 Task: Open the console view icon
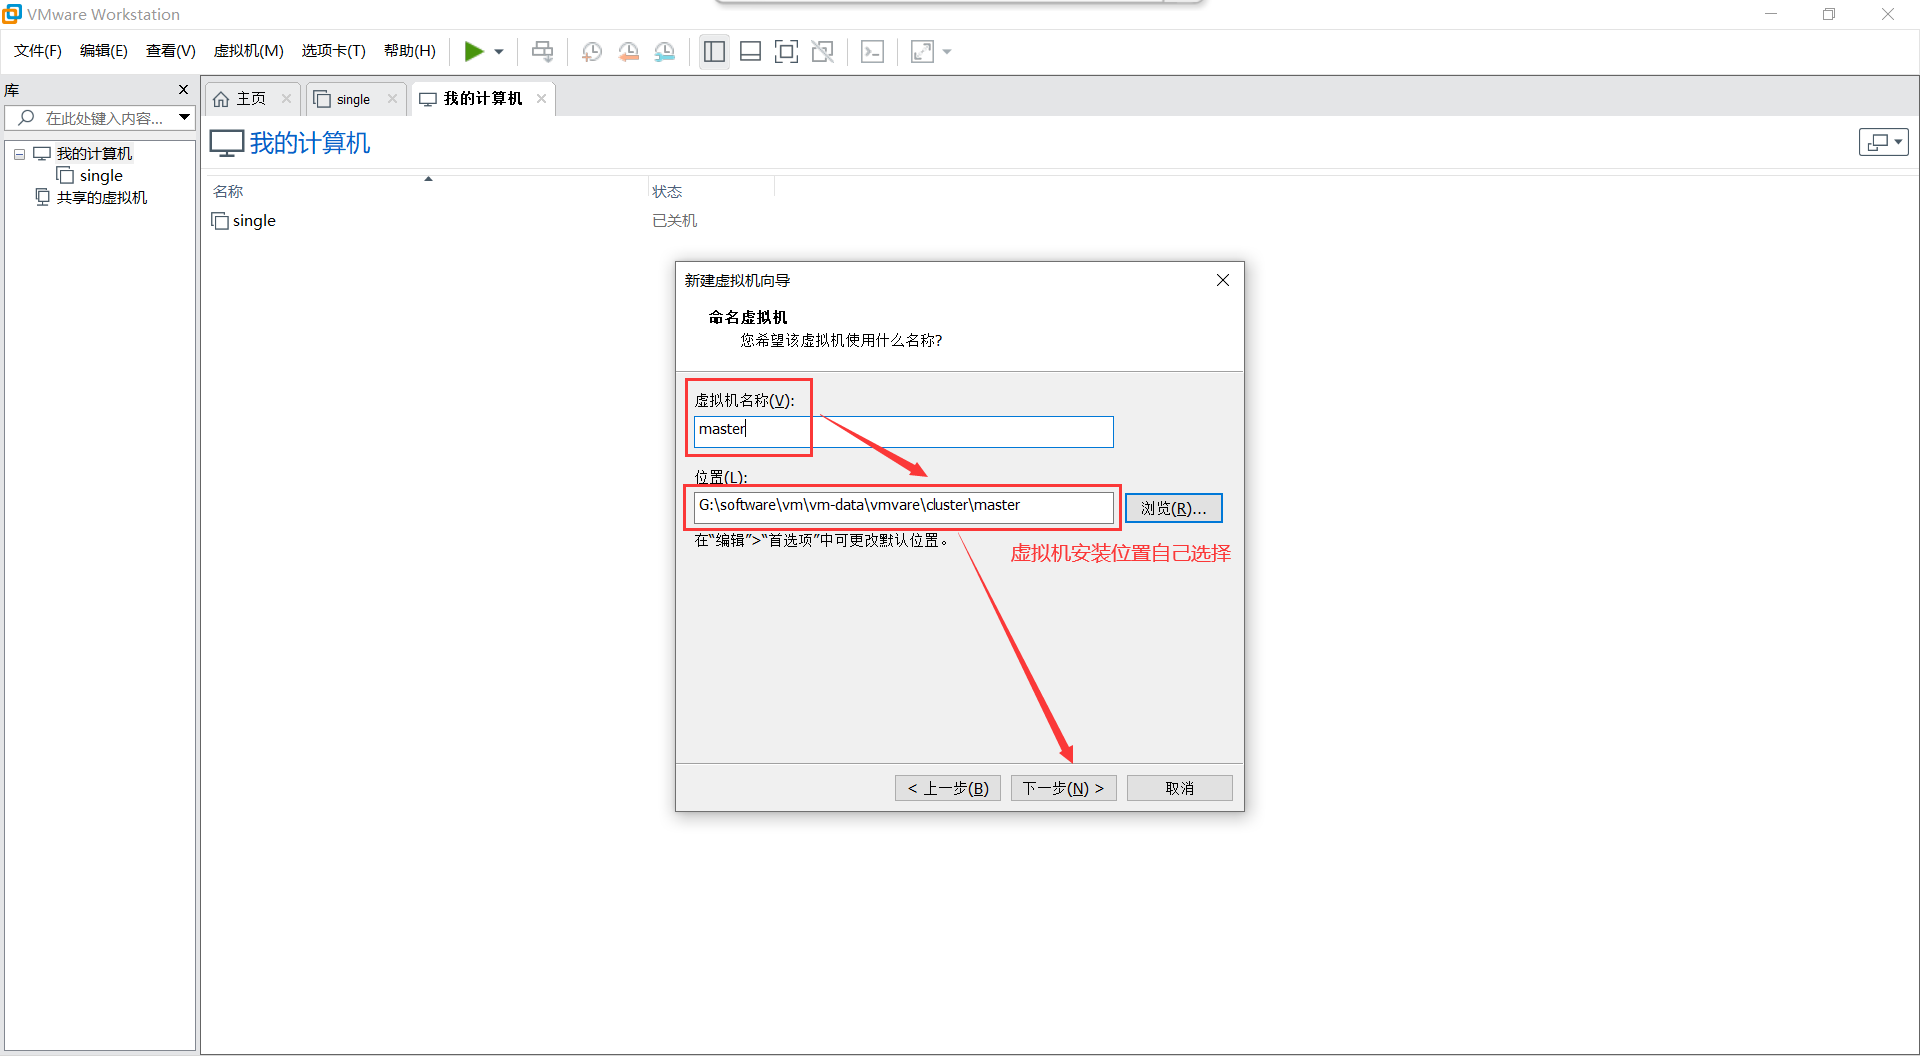[x=872, y=52]
